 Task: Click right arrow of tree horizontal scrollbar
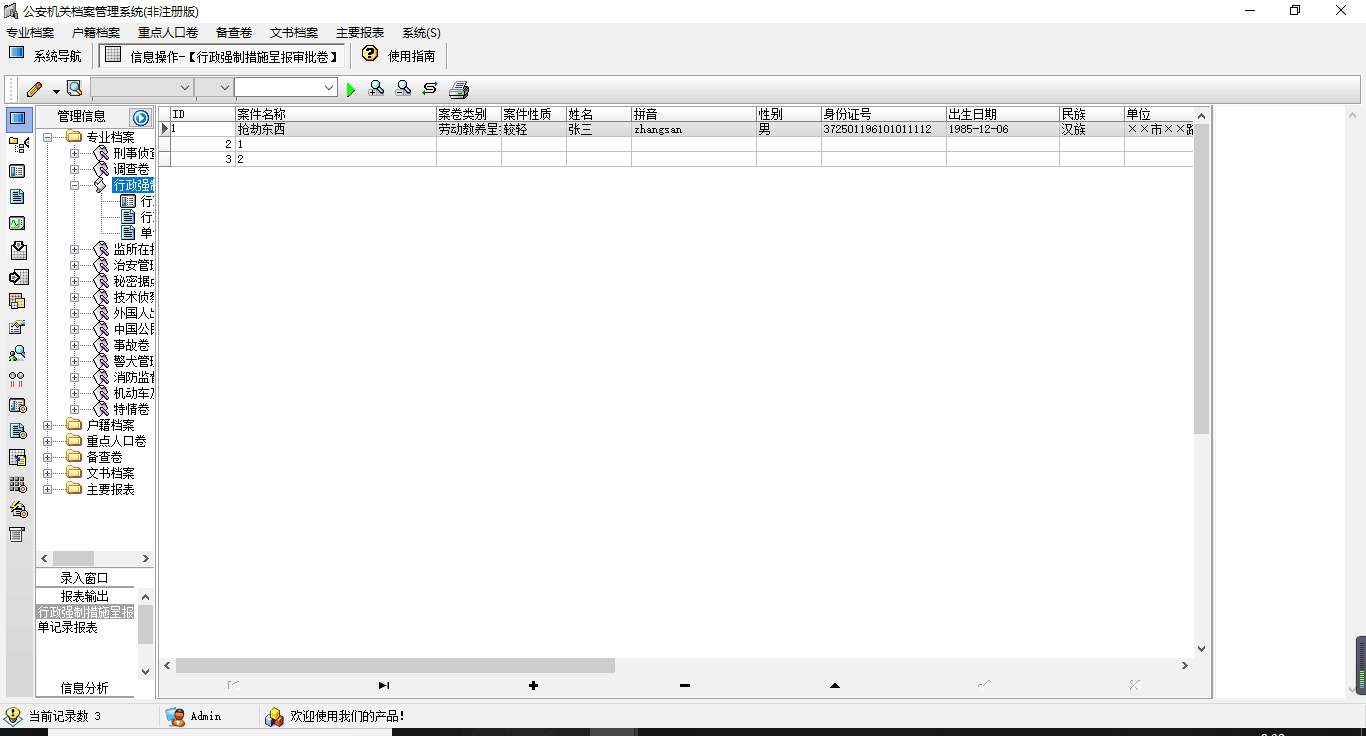pos(145,558)
